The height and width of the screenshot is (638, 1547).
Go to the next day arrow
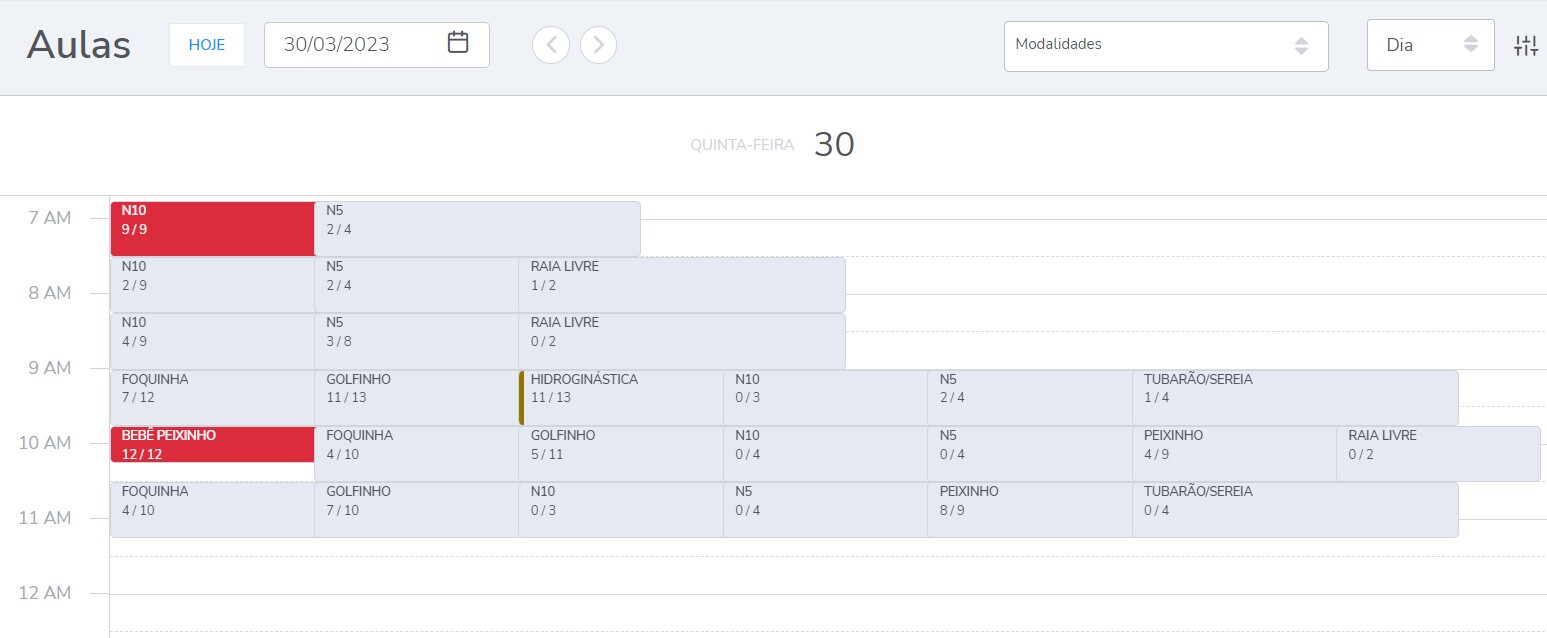(598, 44)
